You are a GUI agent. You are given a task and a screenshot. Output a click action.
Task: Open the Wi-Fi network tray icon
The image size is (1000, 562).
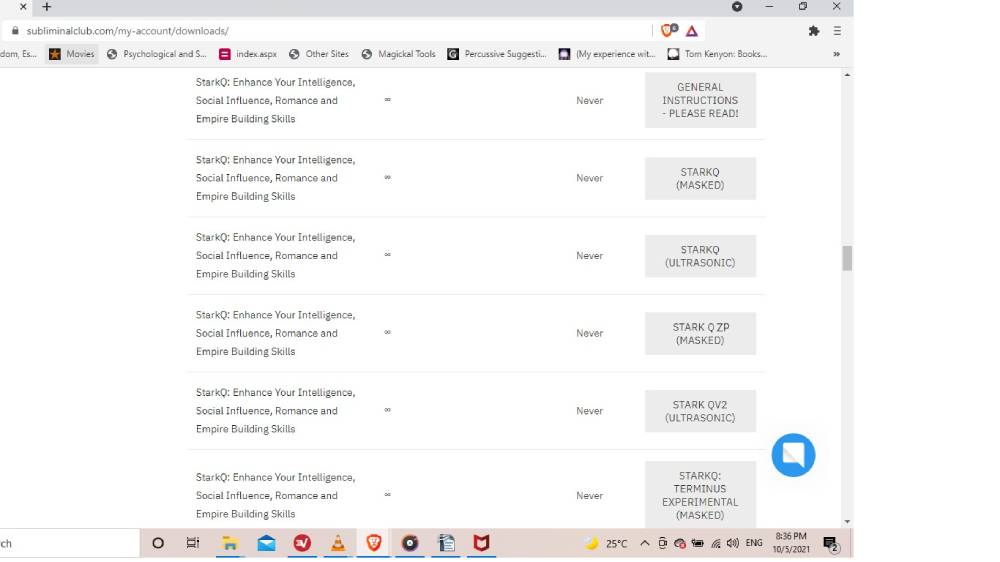[x=716, y=544]
